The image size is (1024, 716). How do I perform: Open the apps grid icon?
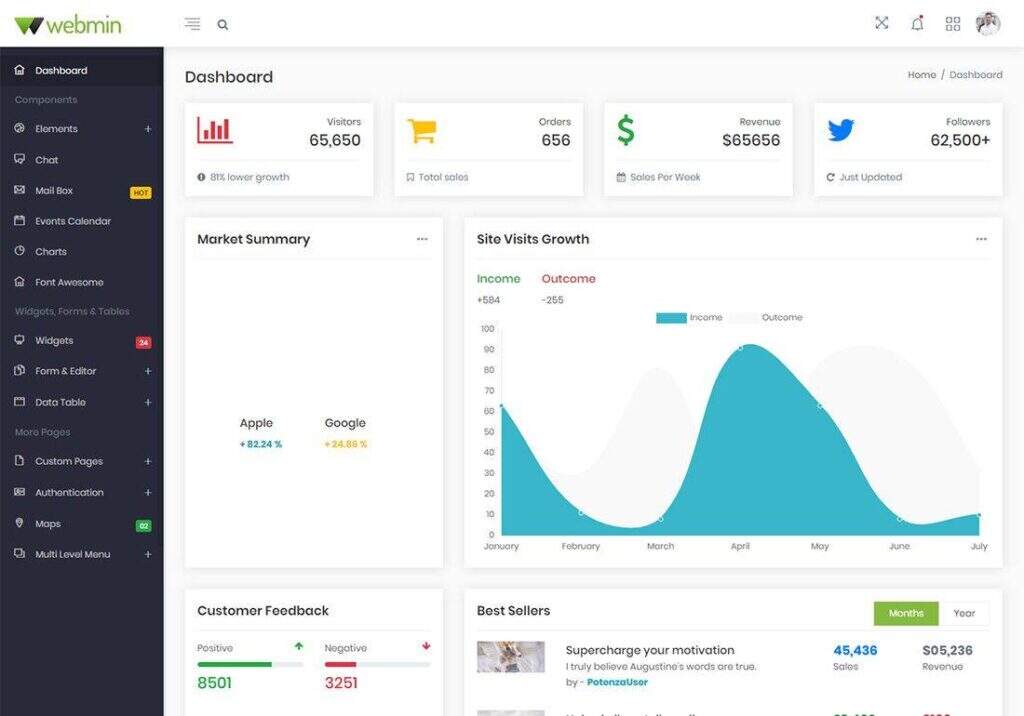tap(952, 24)
